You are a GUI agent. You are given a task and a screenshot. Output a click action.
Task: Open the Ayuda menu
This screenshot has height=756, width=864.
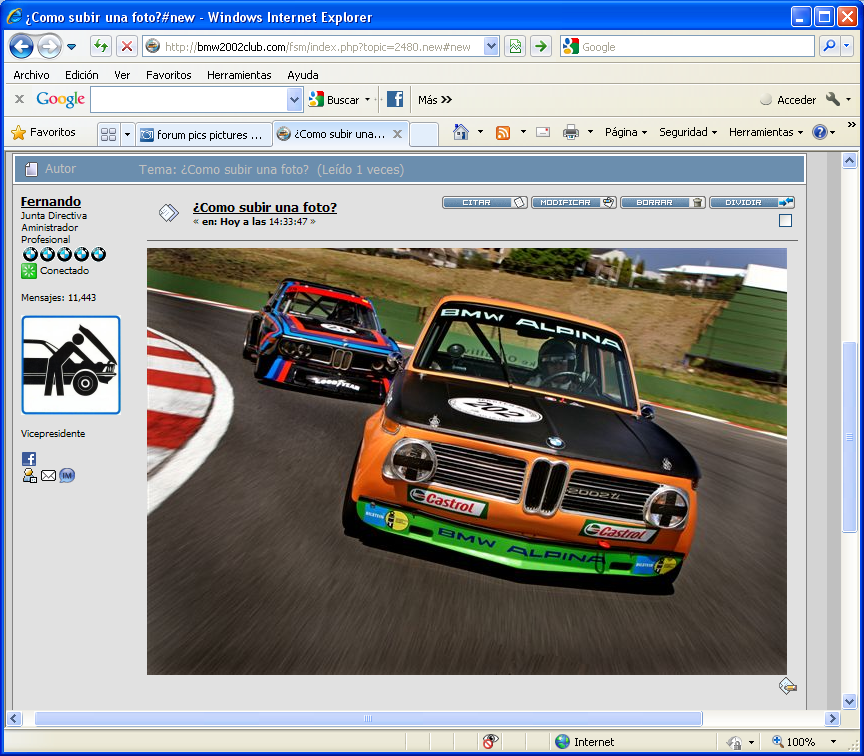click(x=303, y=75)
